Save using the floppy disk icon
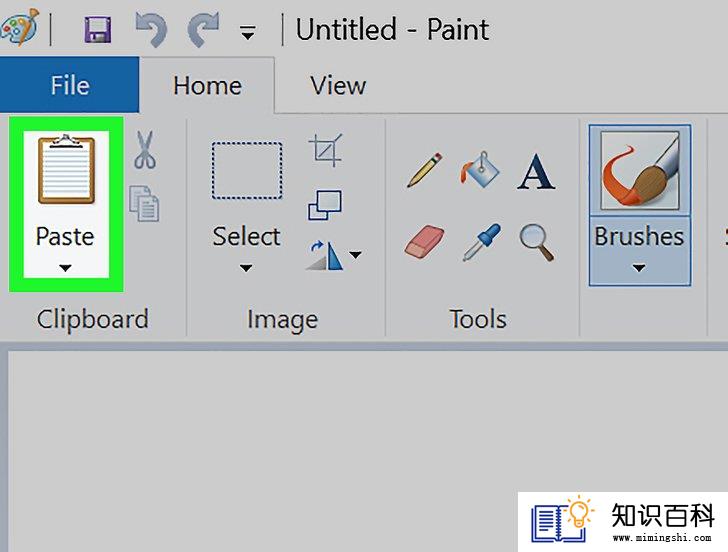 tap(98, 30)
